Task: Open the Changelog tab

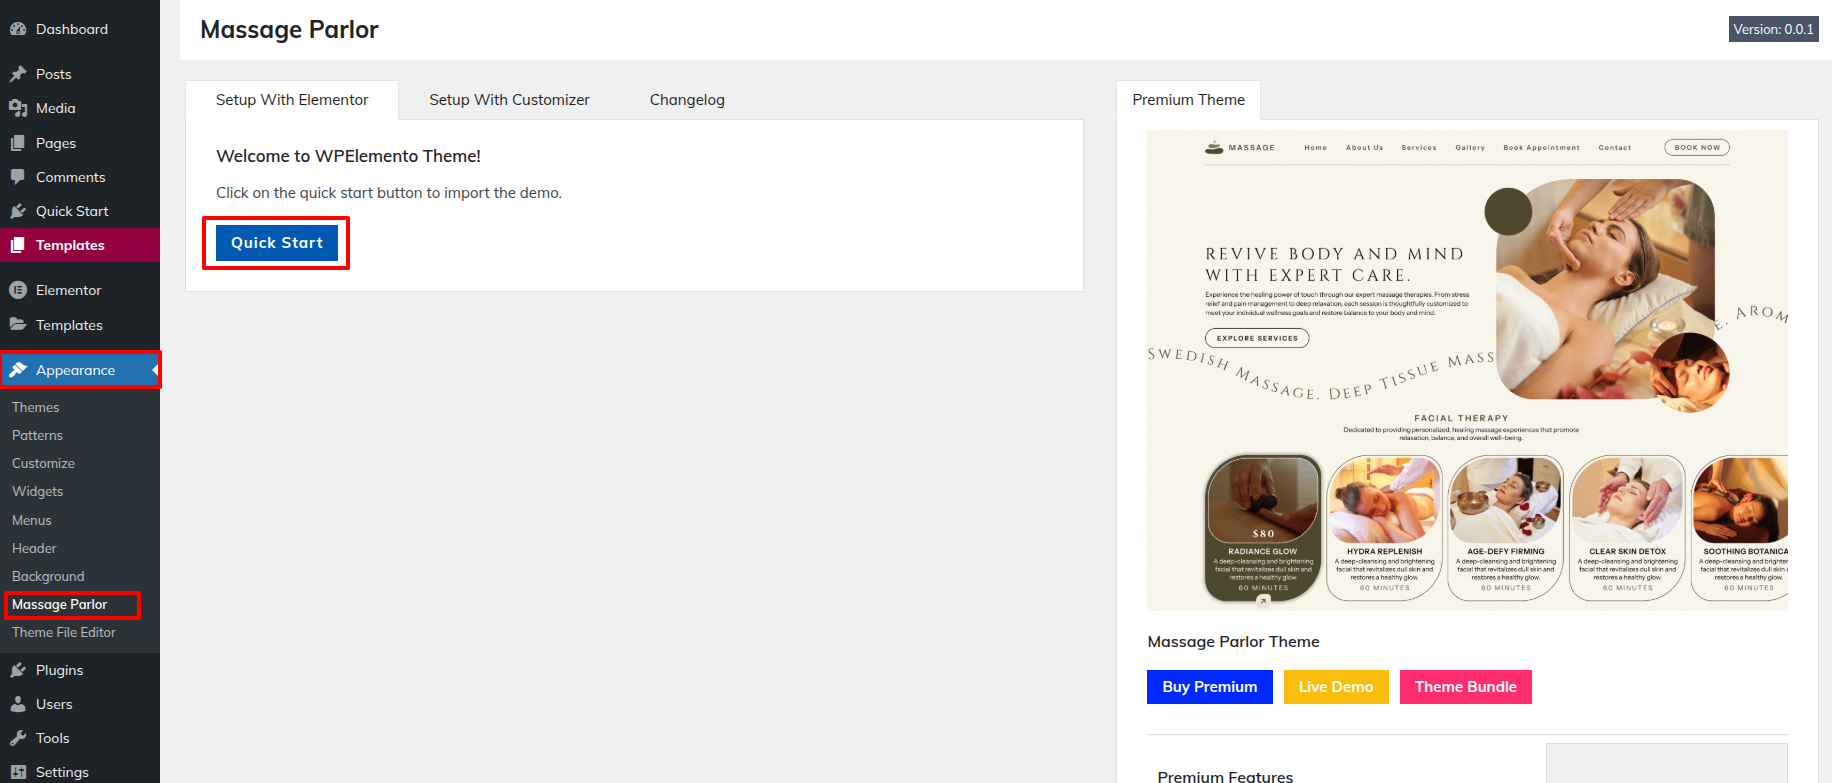Action: (x=687, y=100)
